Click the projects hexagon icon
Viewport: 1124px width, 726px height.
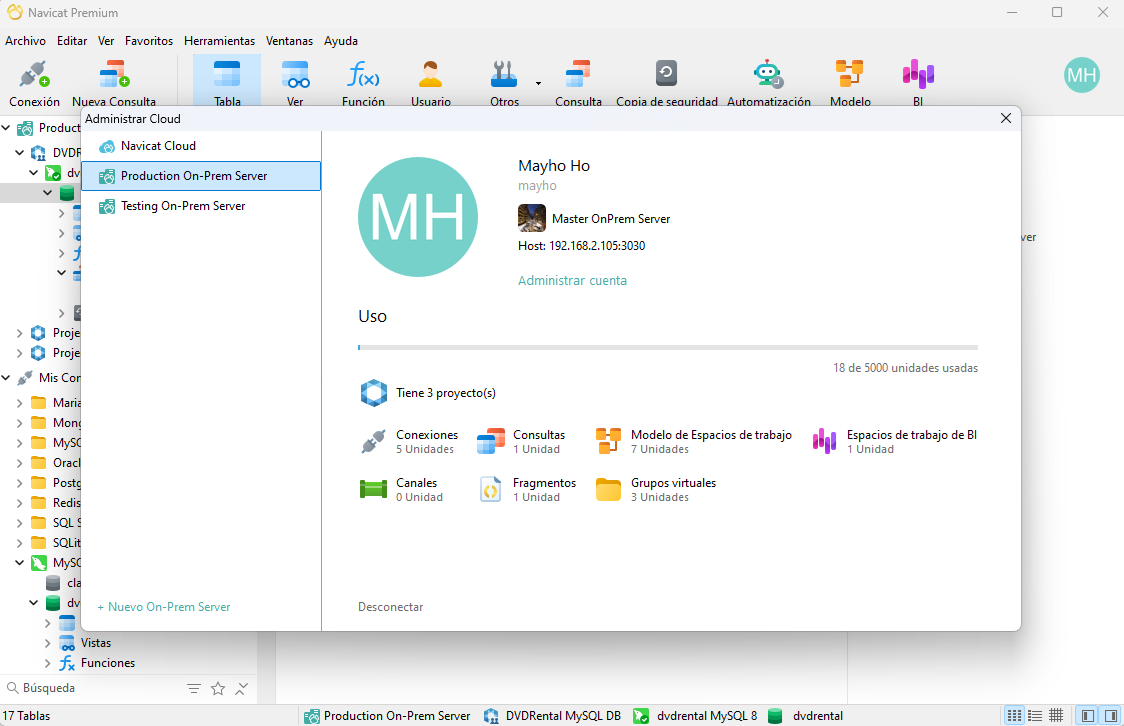[x=373, y=393]
